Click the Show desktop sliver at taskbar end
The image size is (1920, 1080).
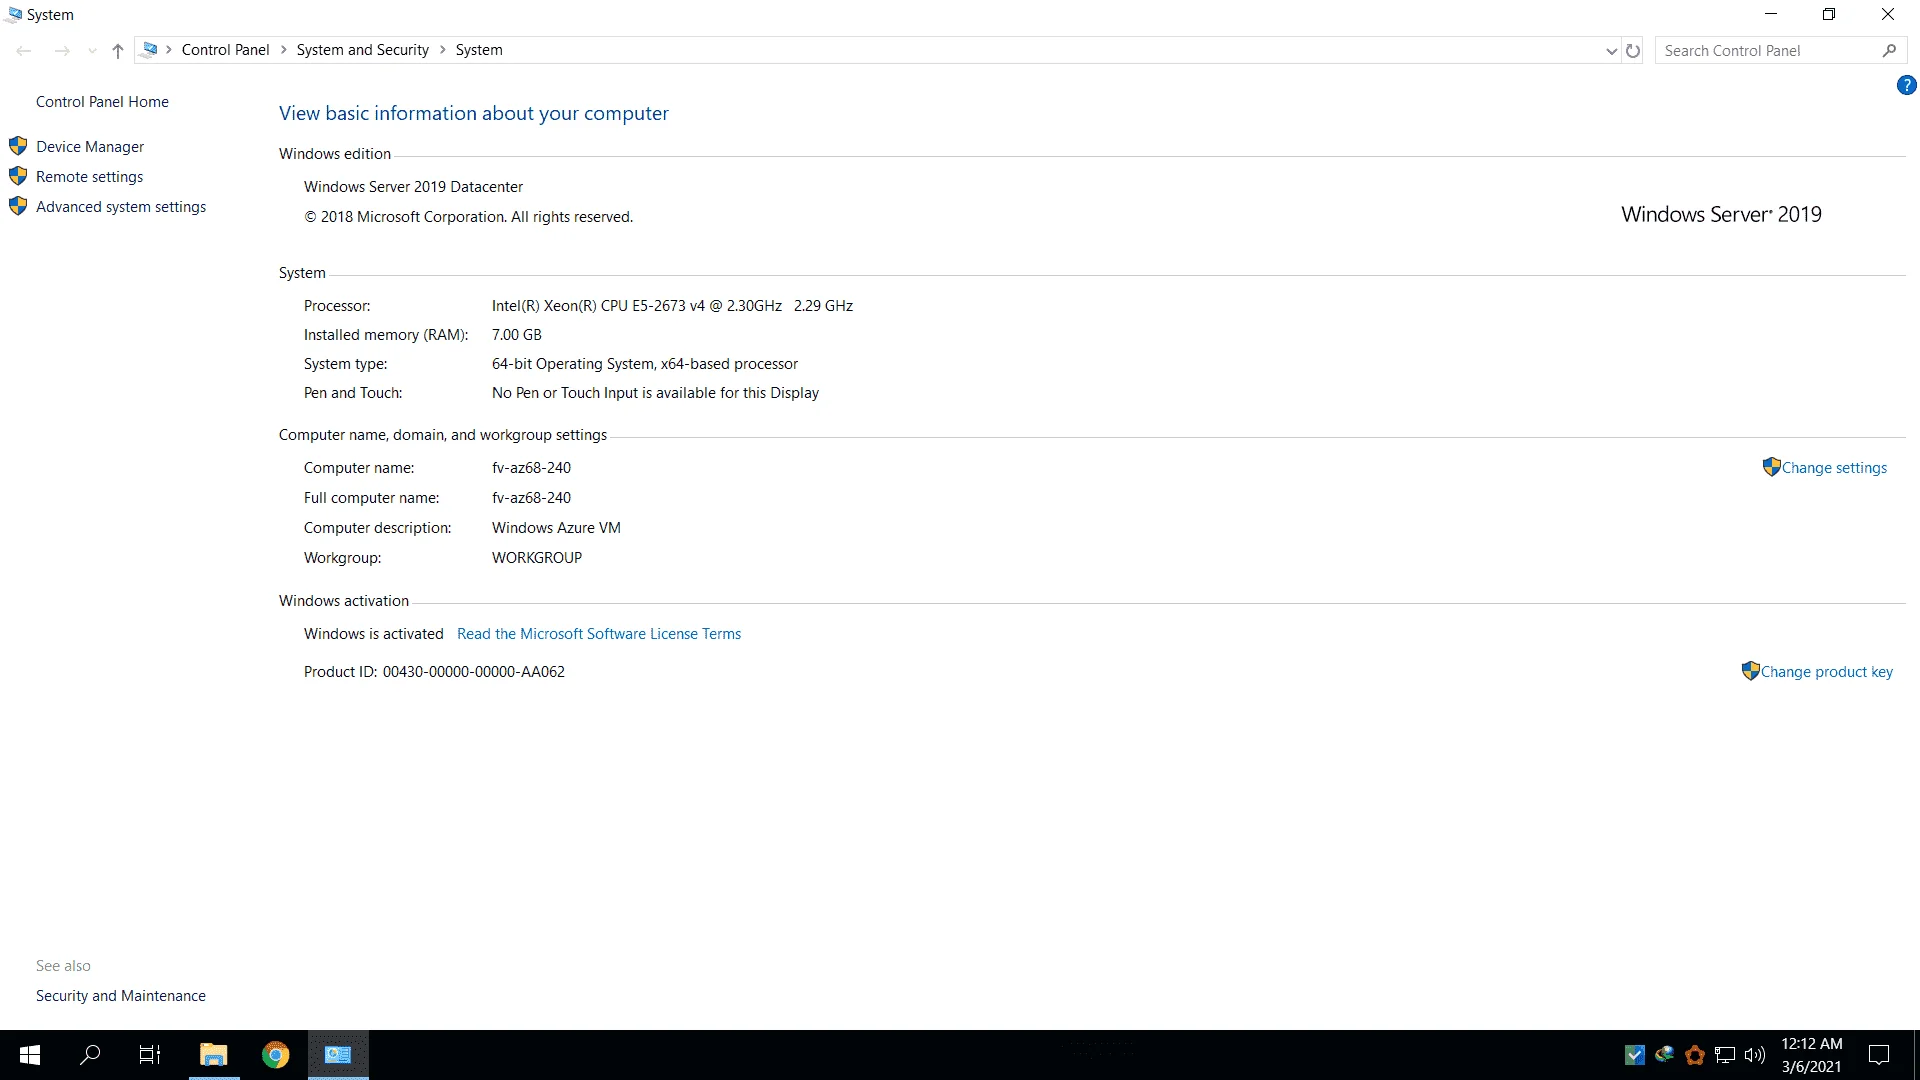1916,1055
